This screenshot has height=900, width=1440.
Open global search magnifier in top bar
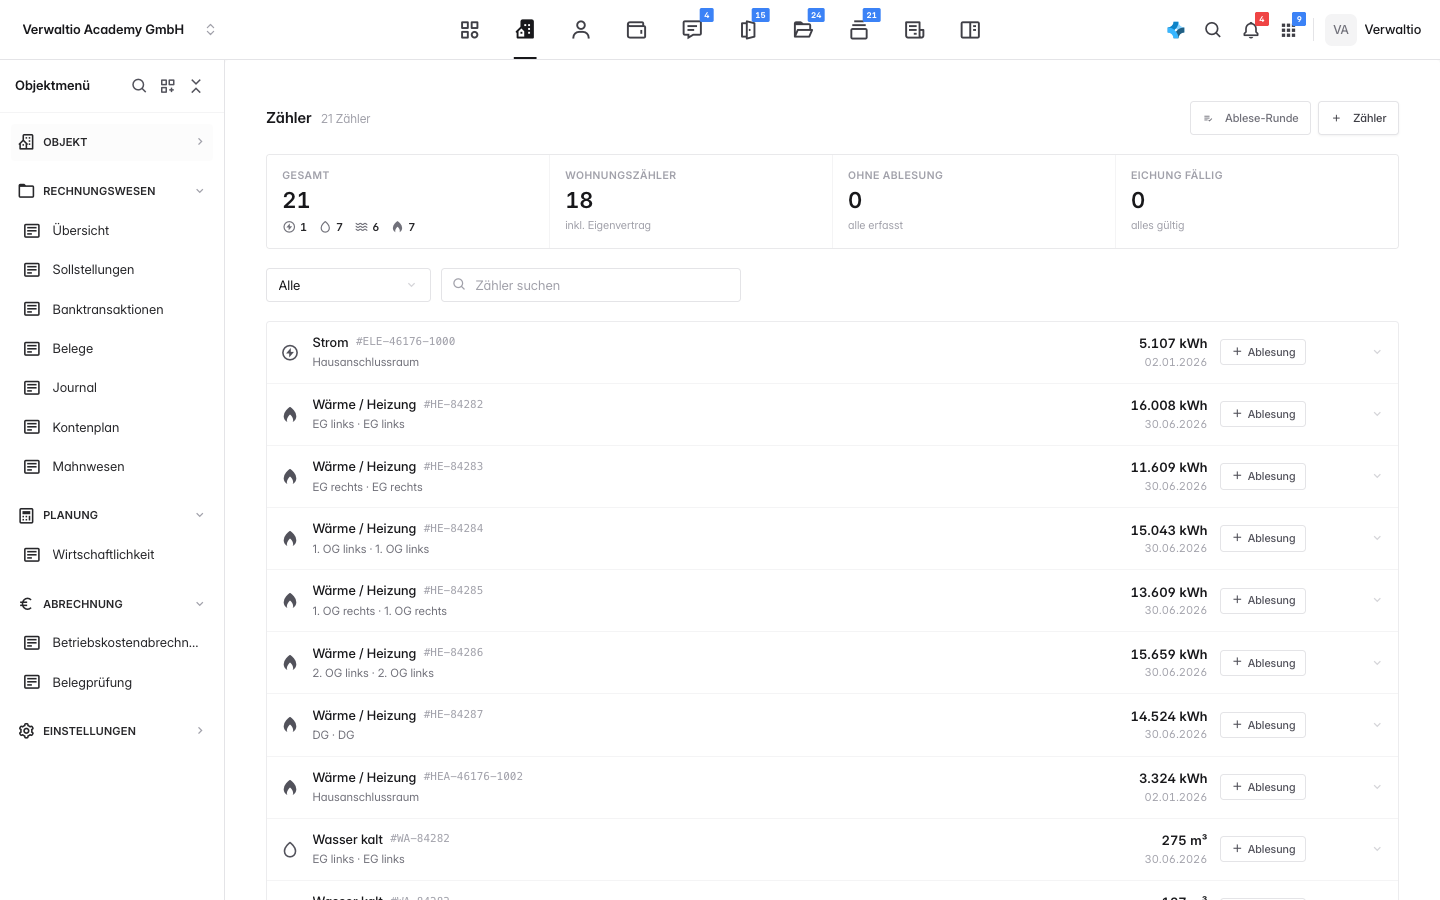tap(1213, 30)
